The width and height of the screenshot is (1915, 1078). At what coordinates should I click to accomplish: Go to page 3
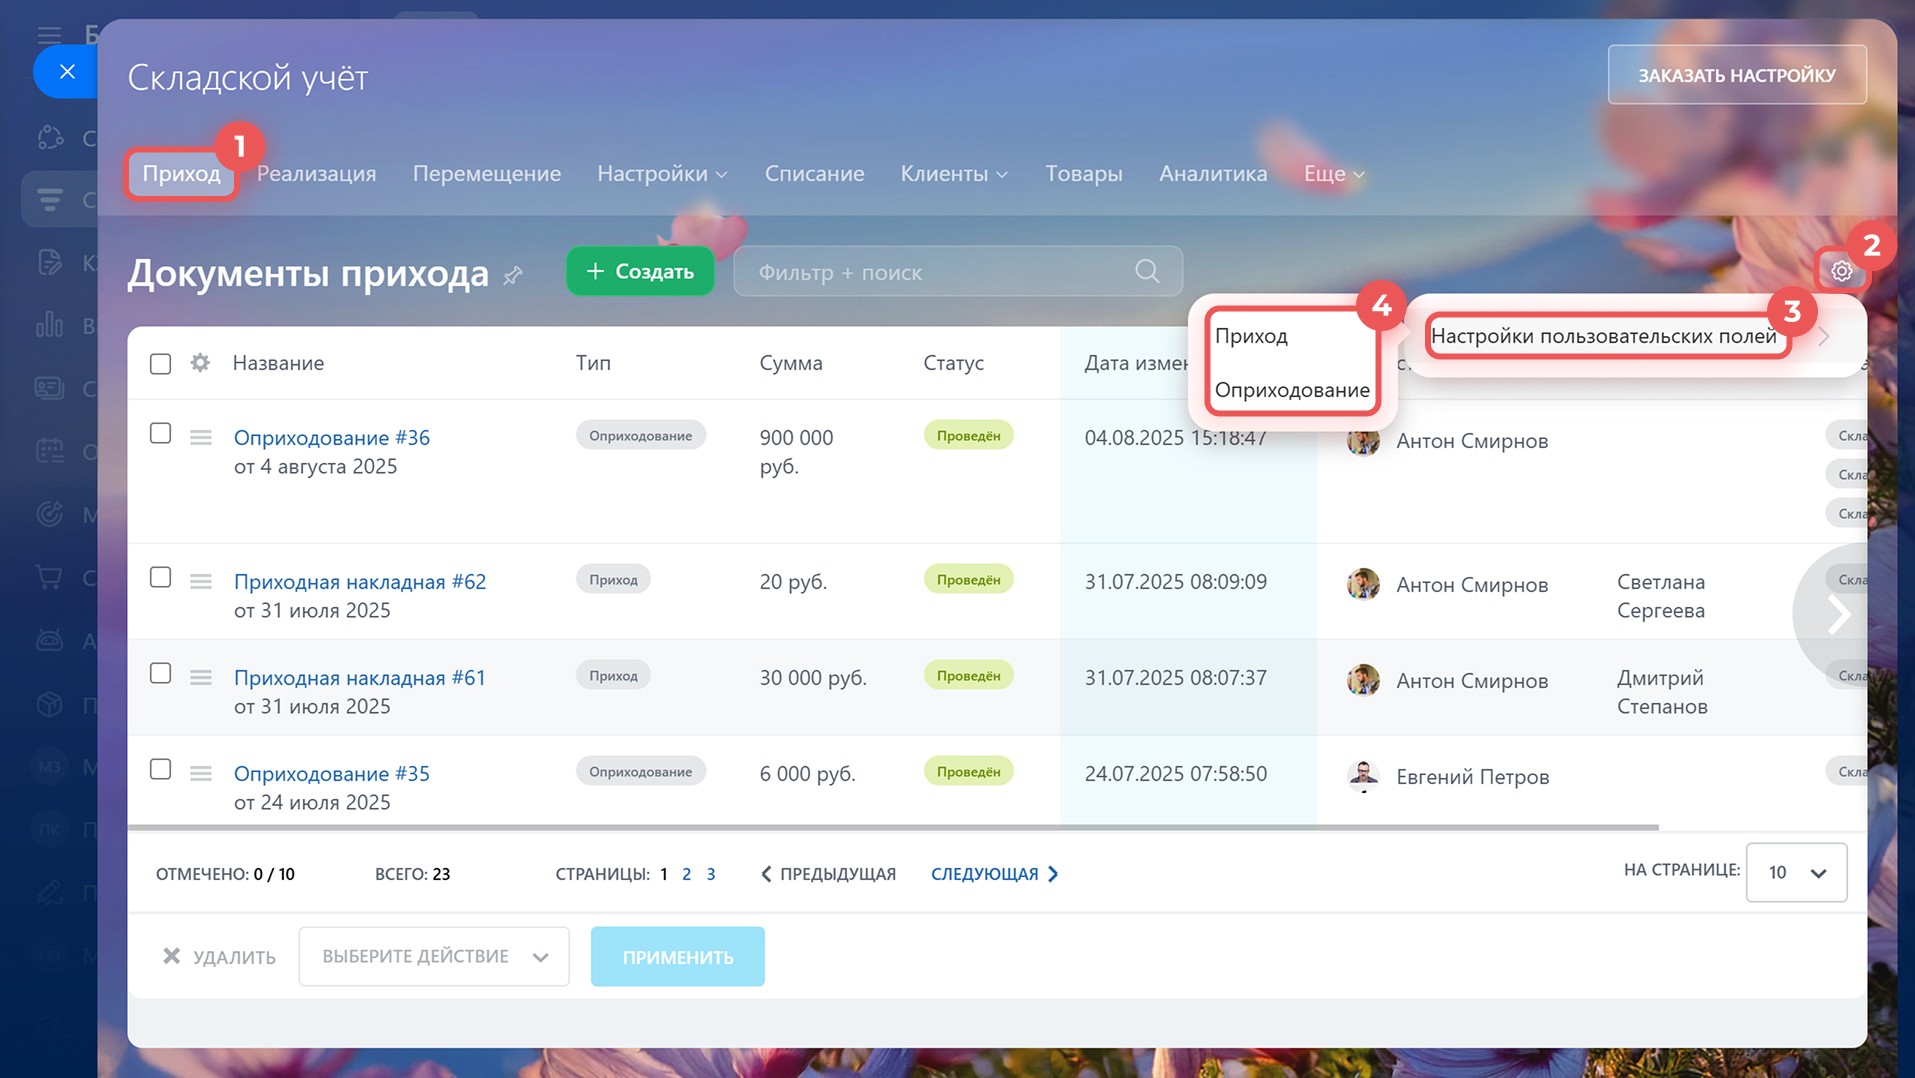click(x=711, y=874)
